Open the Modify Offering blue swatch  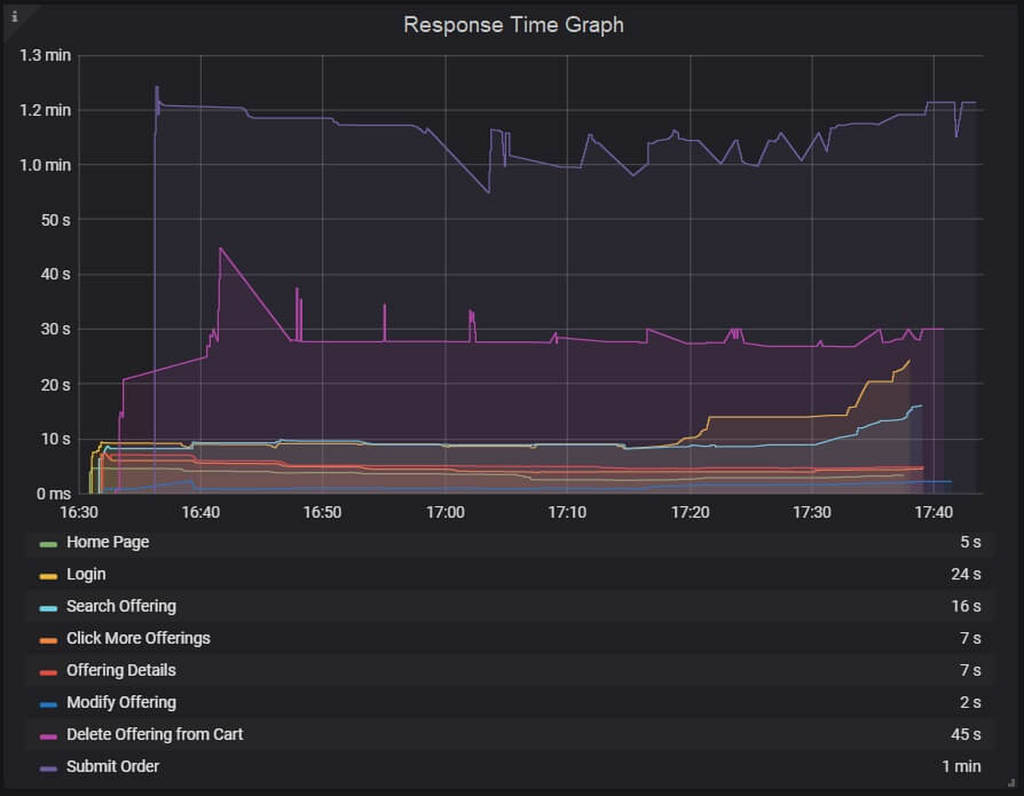(48, 704)
